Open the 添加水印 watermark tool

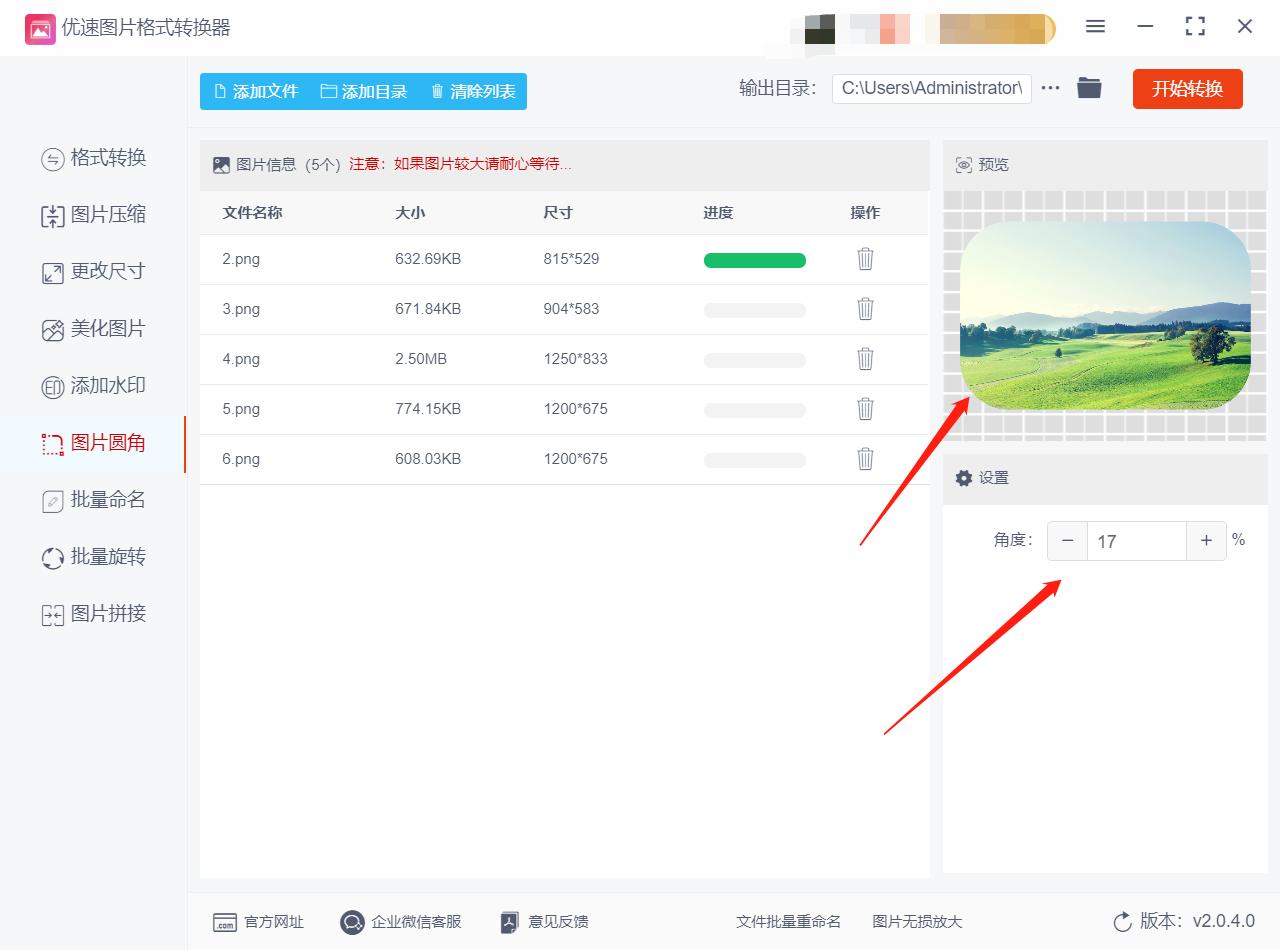pyautogui.click(x=95, y=385)
